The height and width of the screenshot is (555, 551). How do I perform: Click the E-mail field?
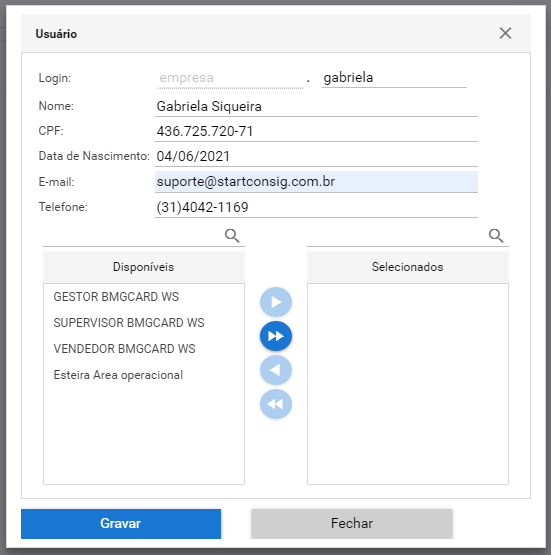tap(316, 182)
